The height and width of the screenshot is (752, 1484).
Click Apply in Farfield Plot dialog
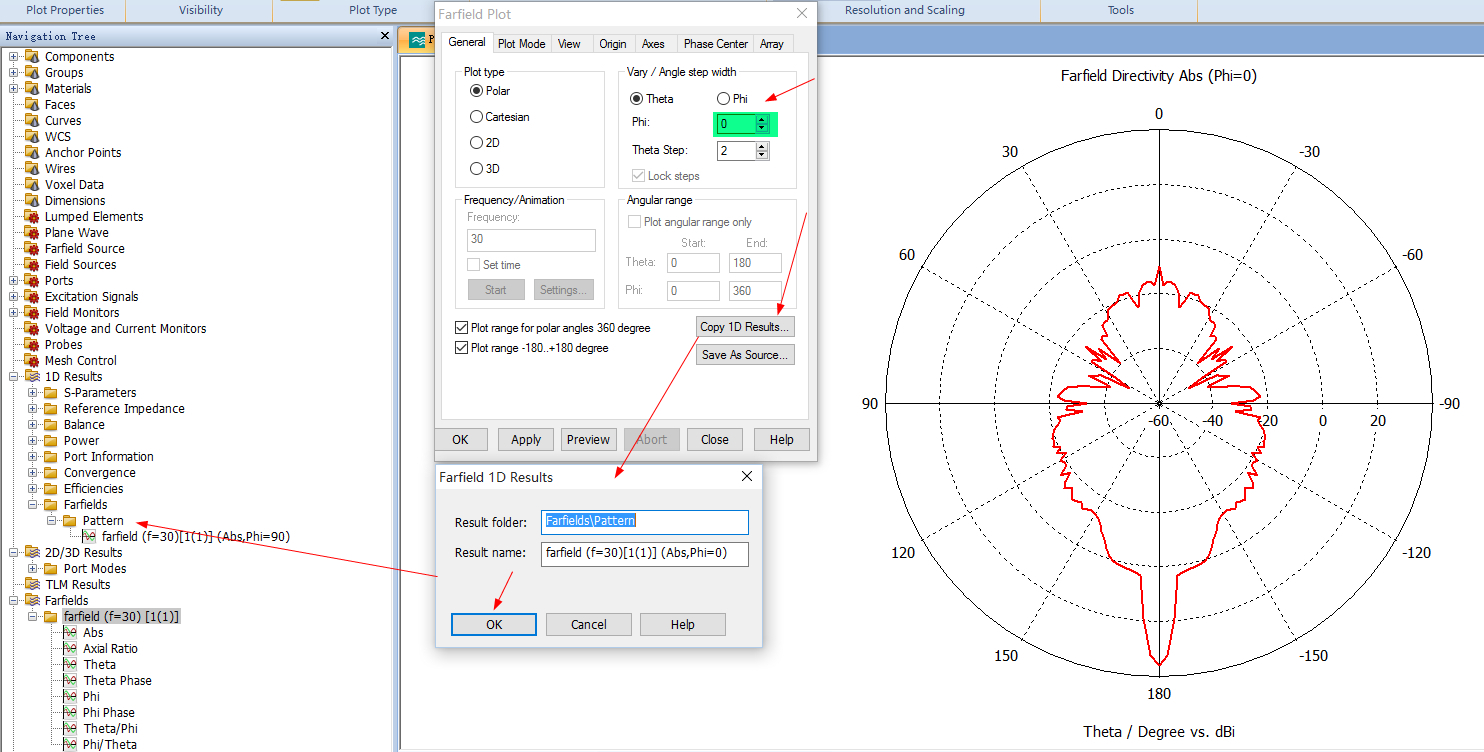(526, 439)
